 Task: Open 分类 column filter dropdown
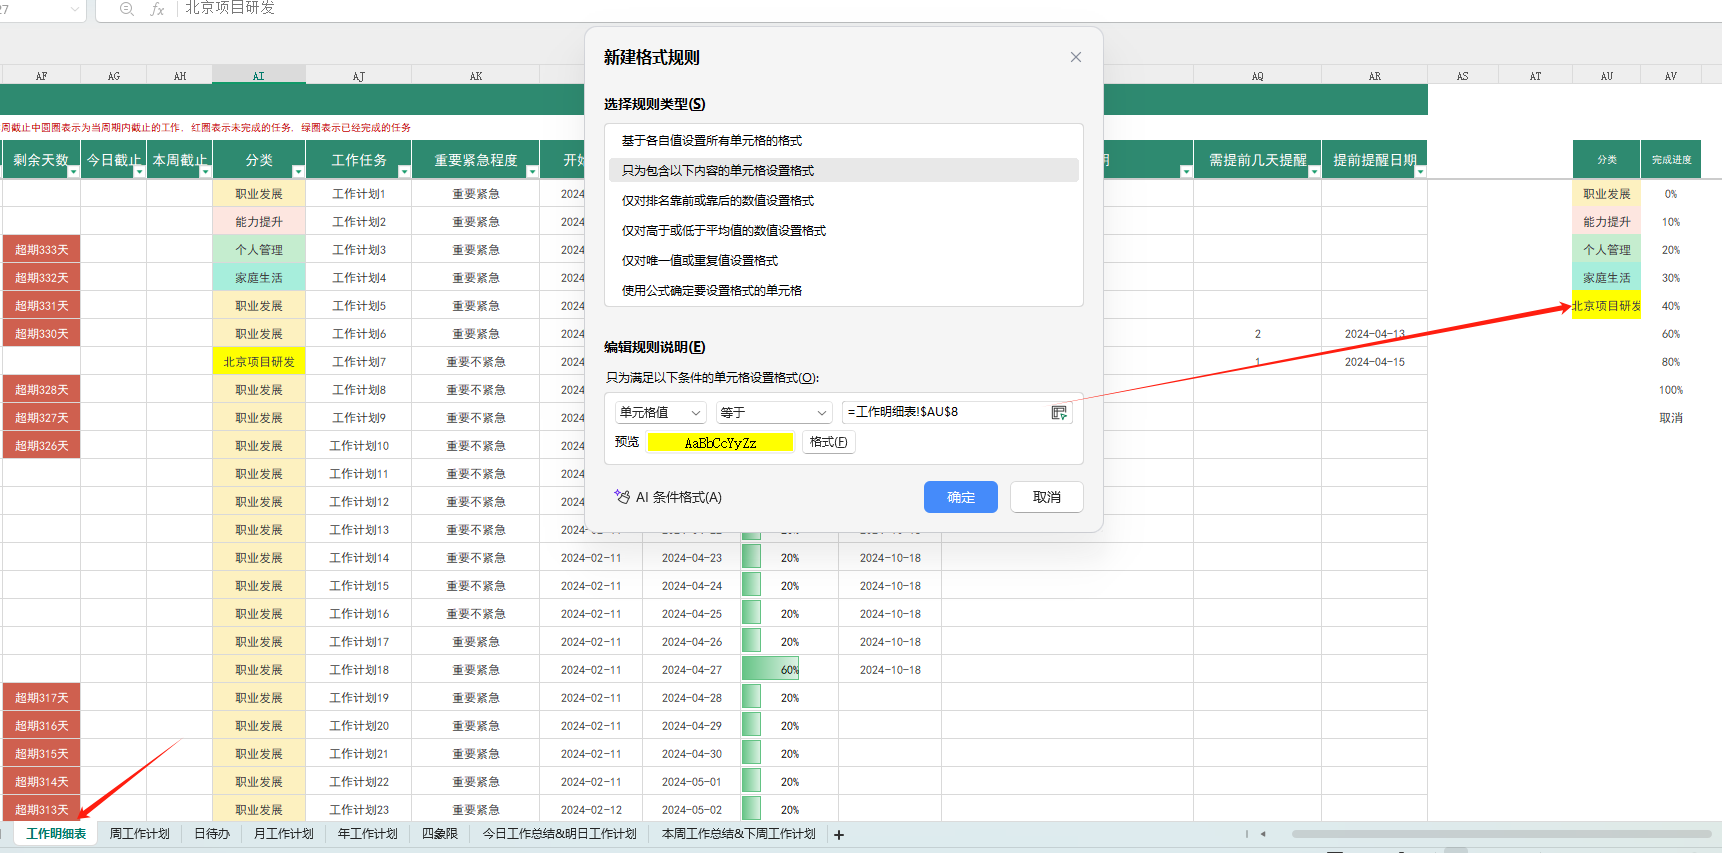(298, 172)
